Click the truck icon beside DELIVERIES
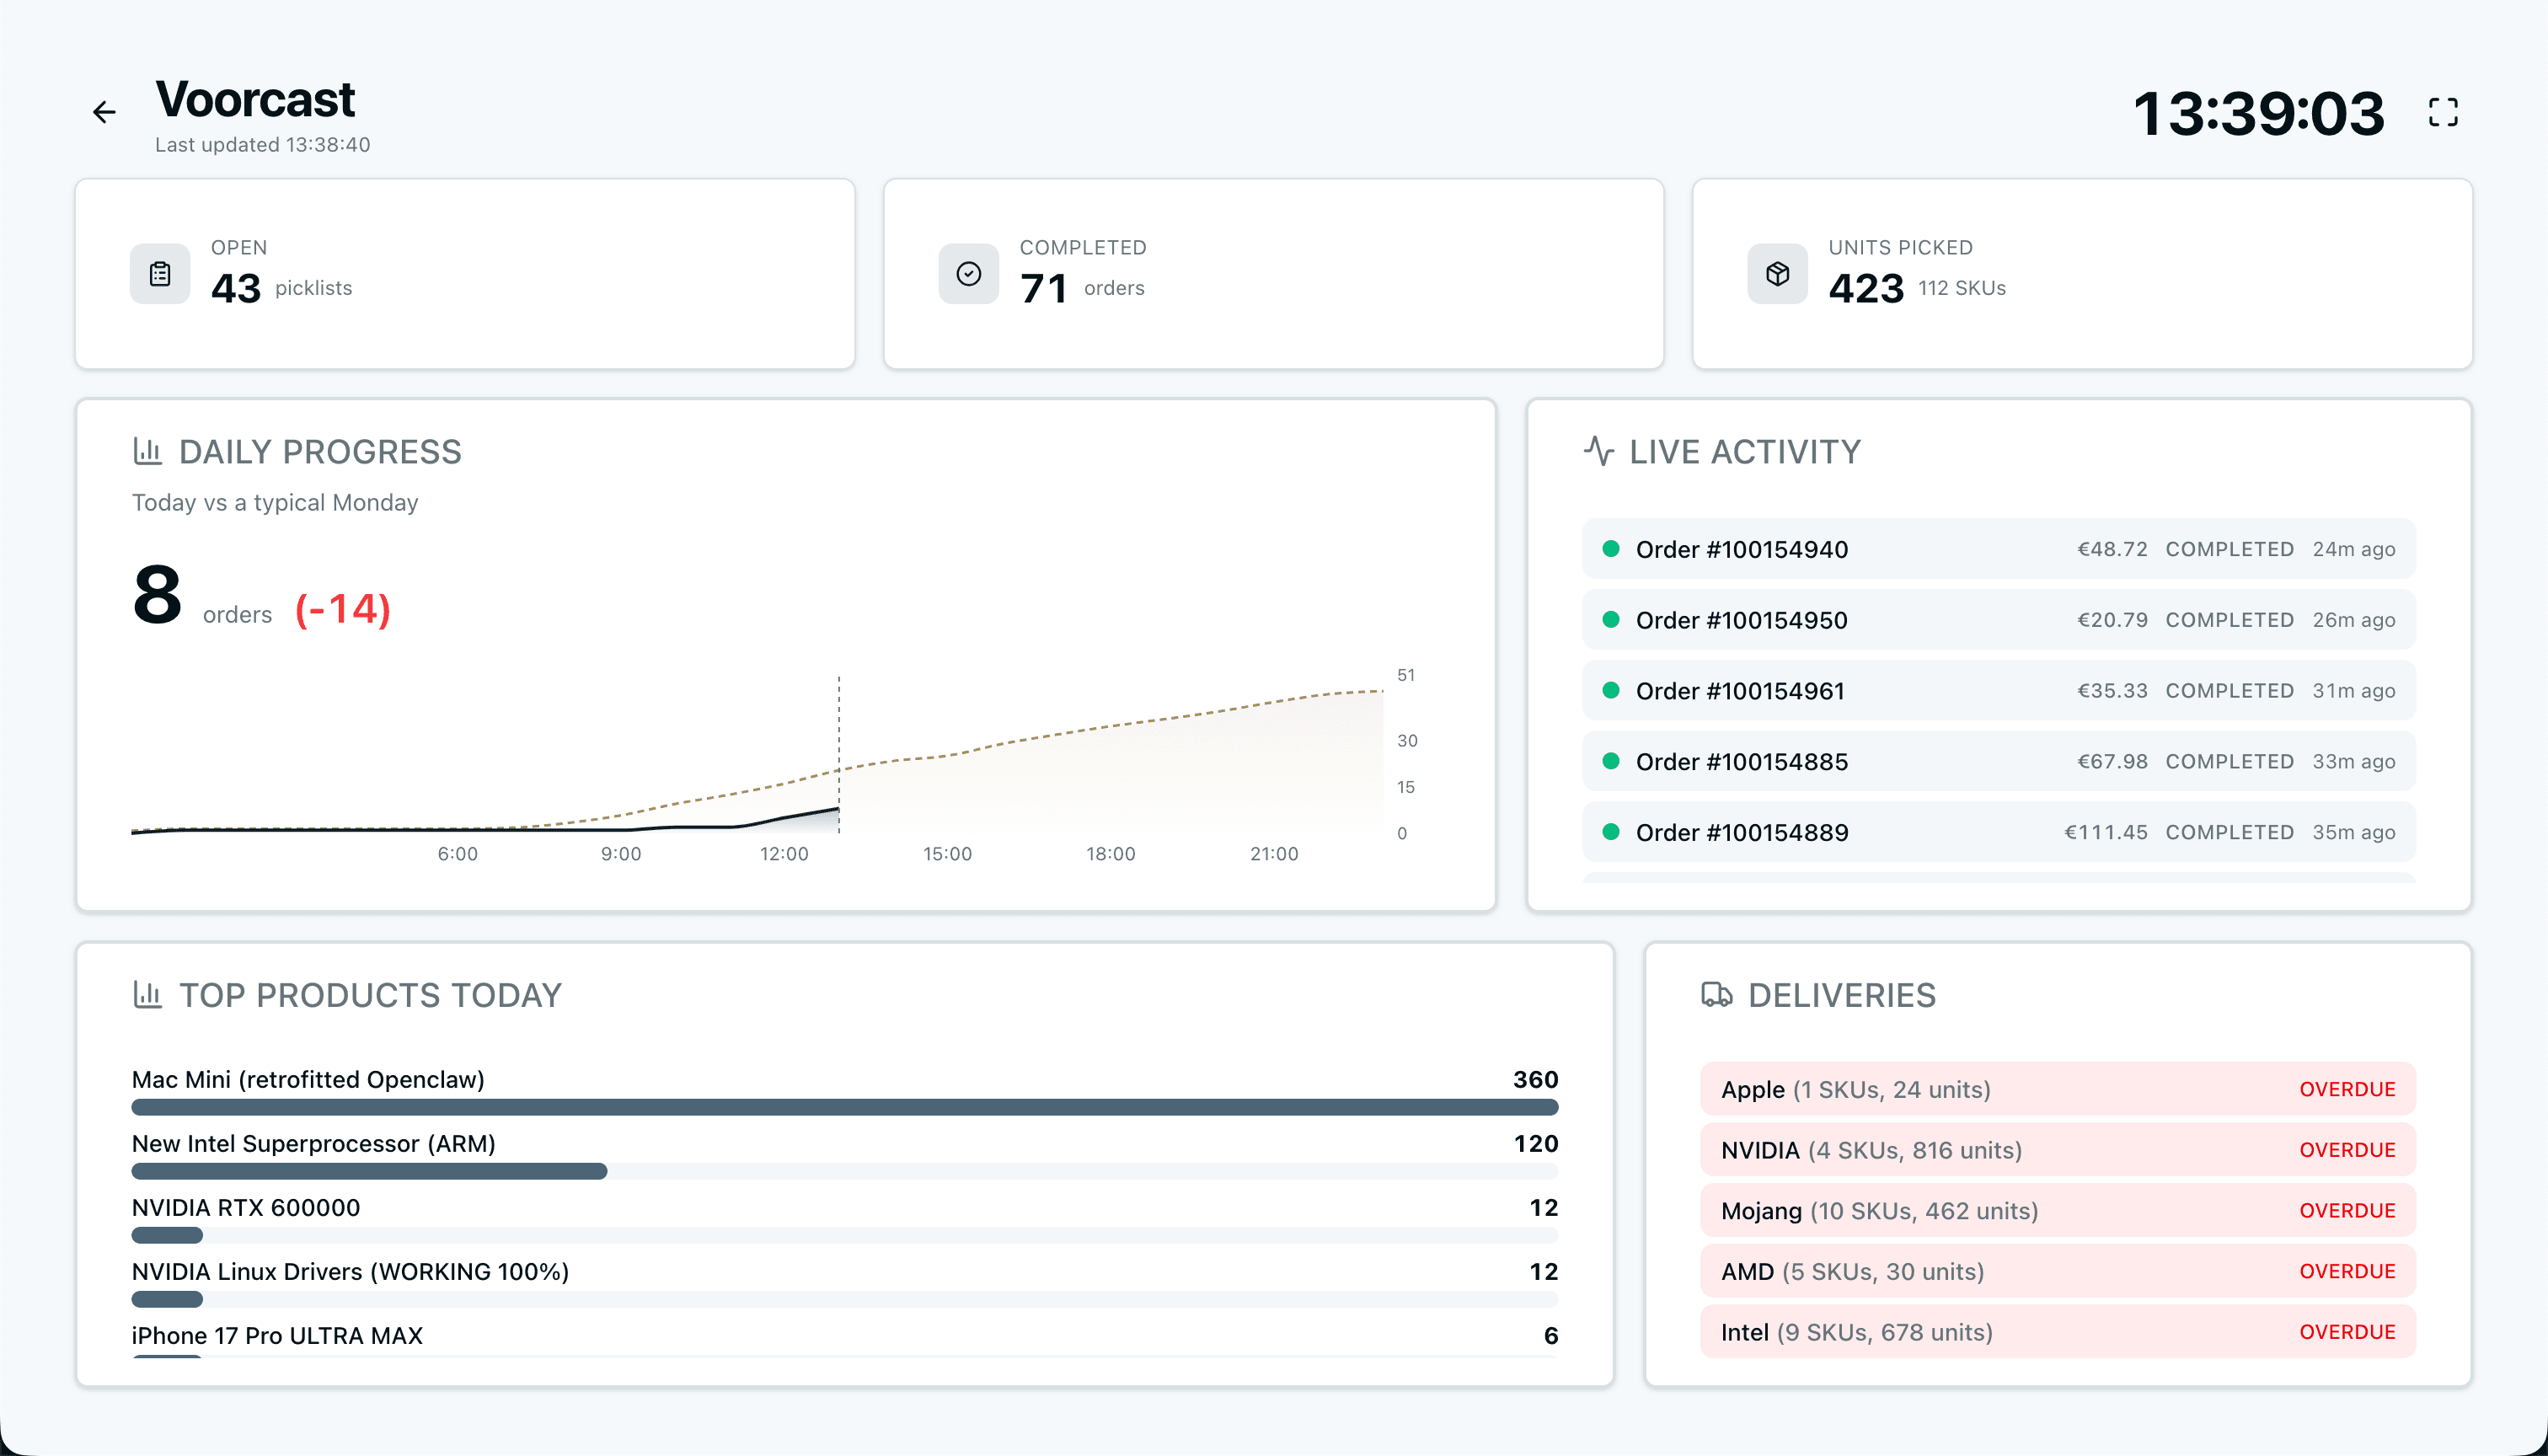Screen dimensions: 2548x1456 [x=1716, y=994]
